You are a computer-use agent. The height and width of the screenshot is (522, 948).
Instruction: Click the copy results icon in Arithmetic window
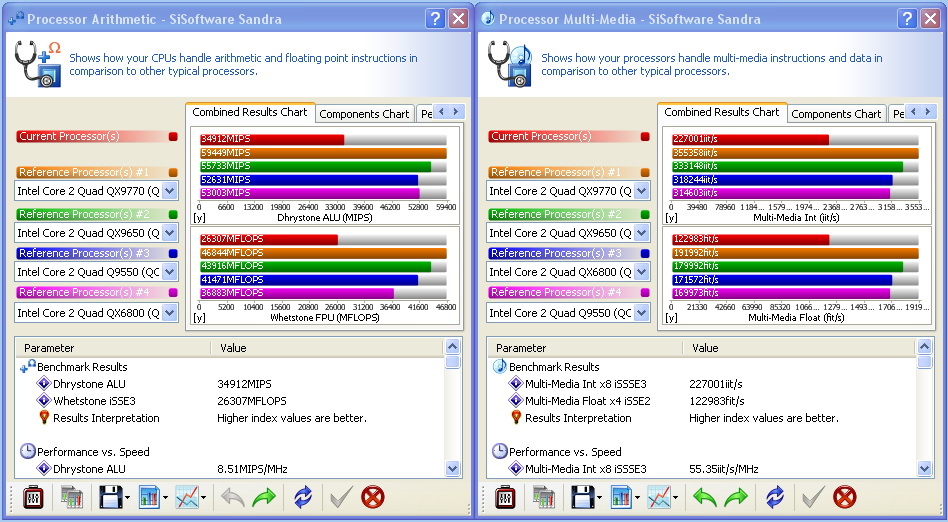[71, 498]
